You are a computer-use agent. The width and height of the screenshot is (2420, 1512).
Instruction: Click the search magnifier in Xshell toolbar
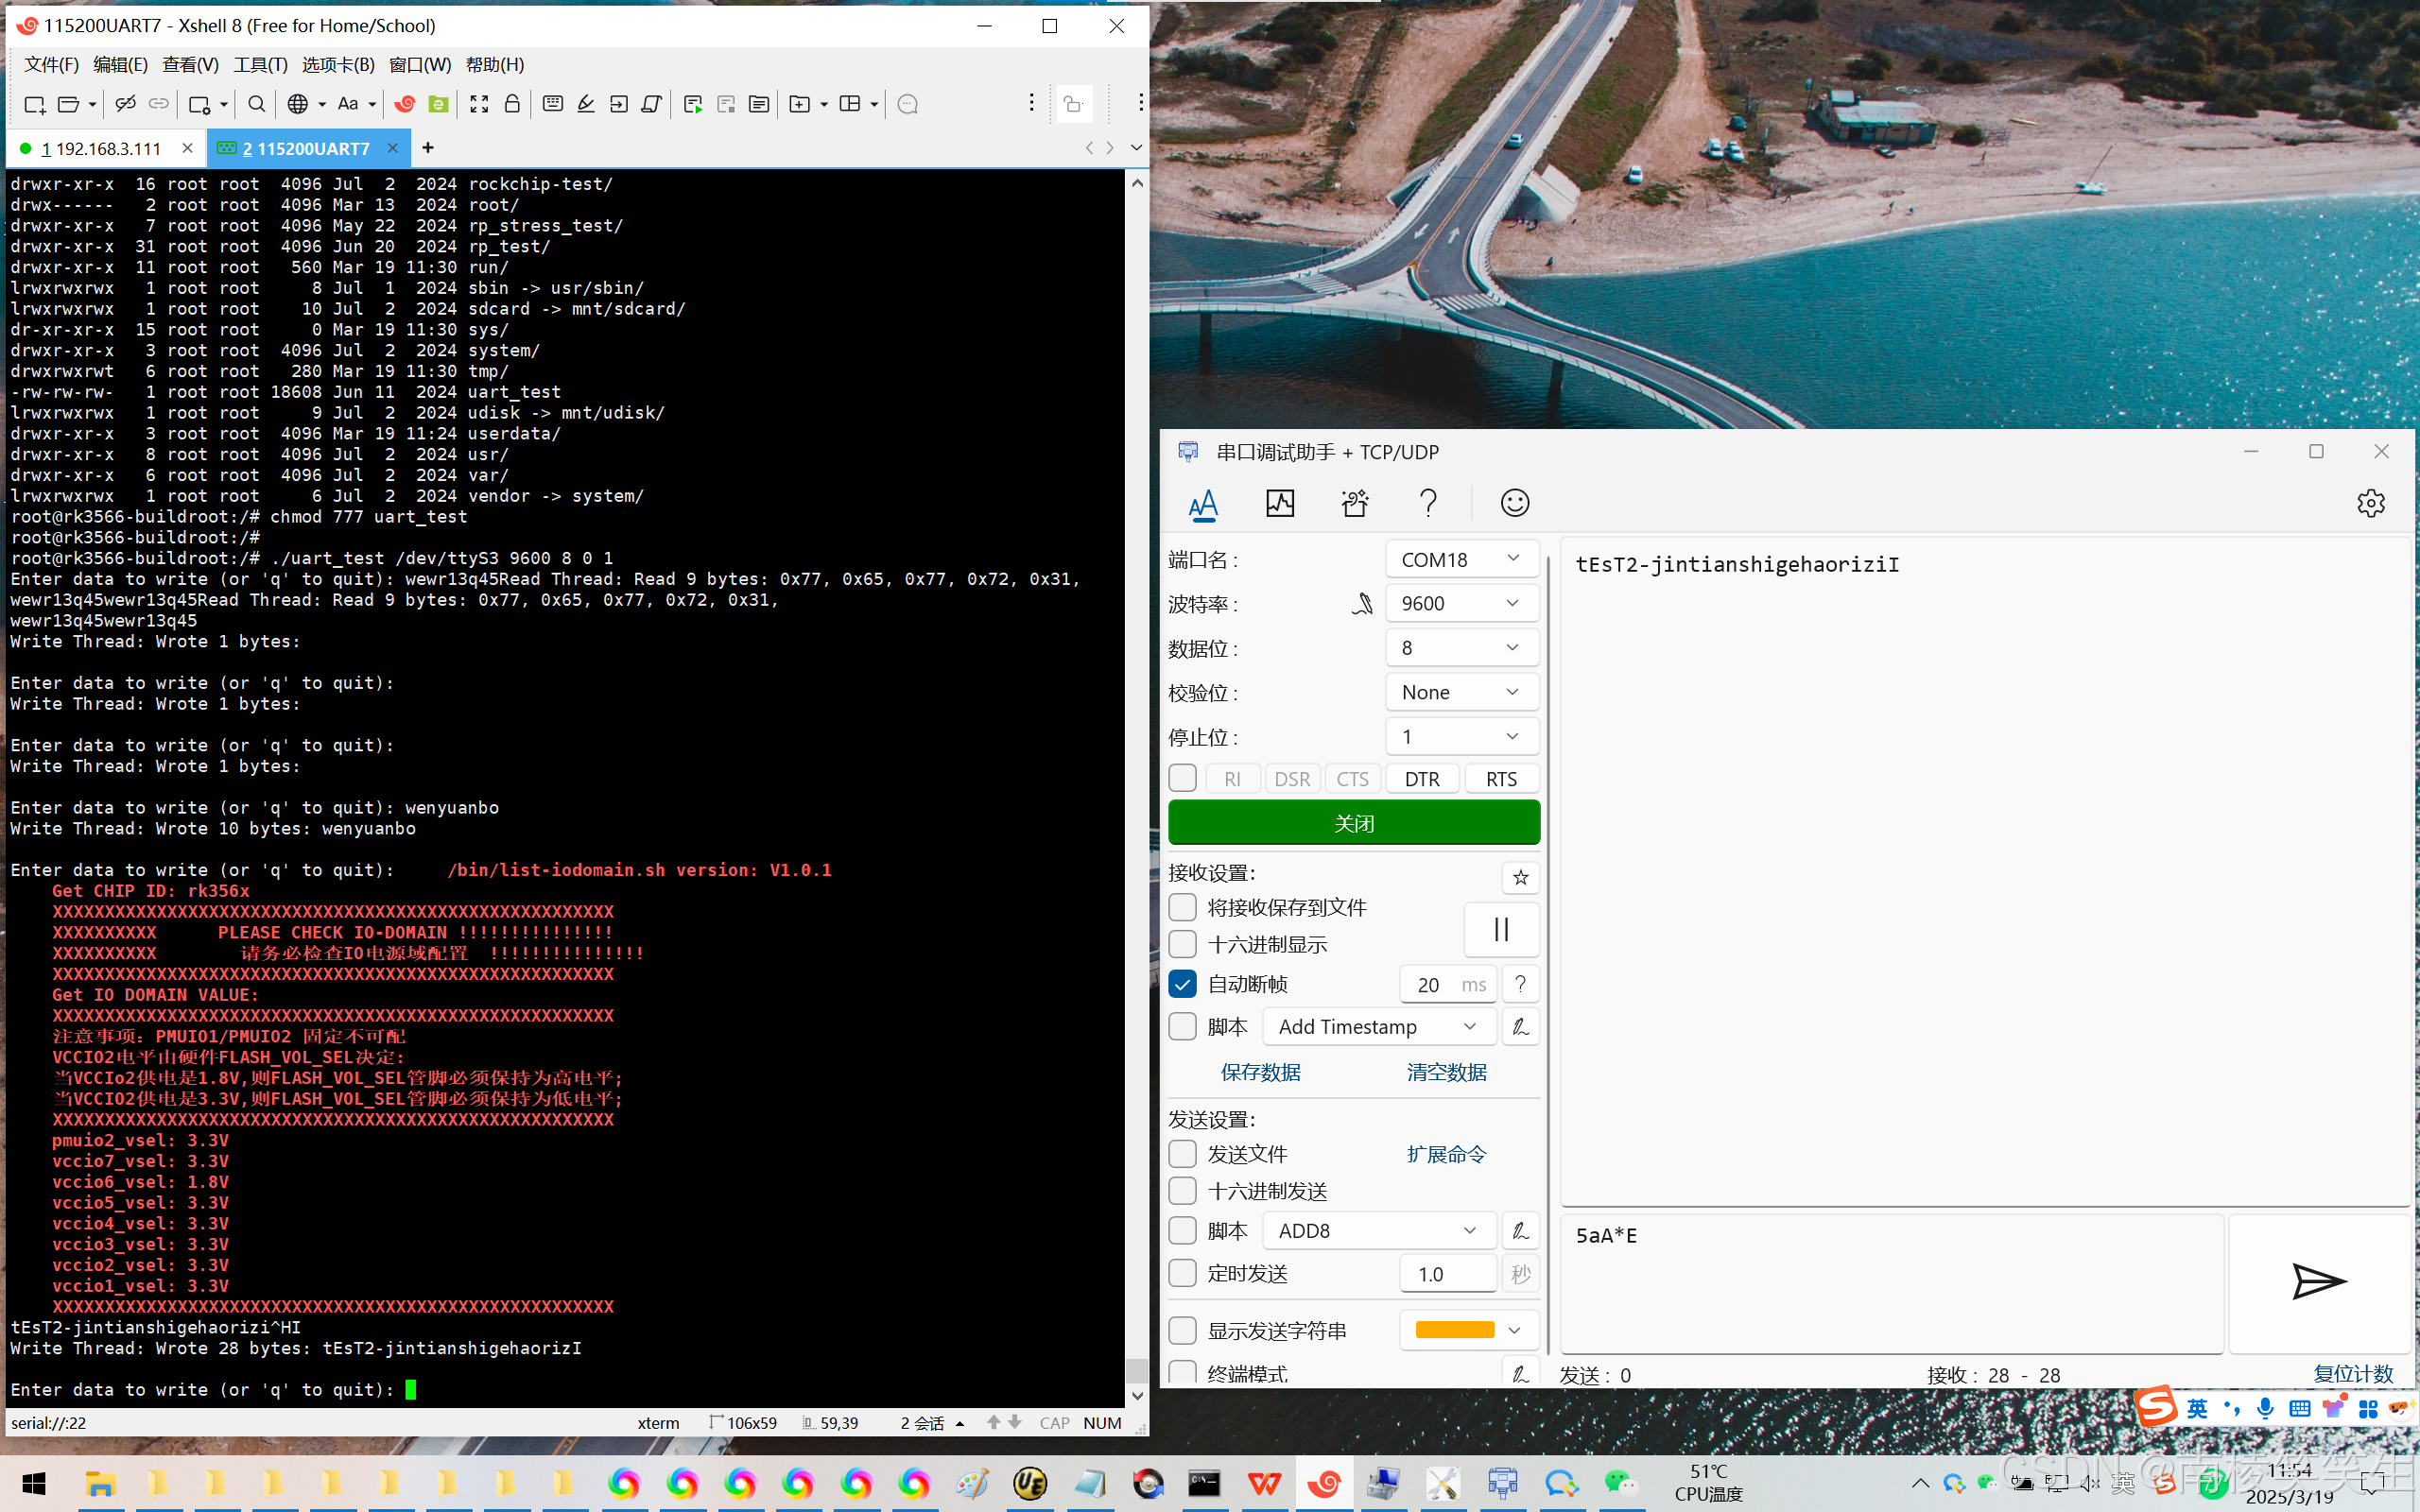256,104
